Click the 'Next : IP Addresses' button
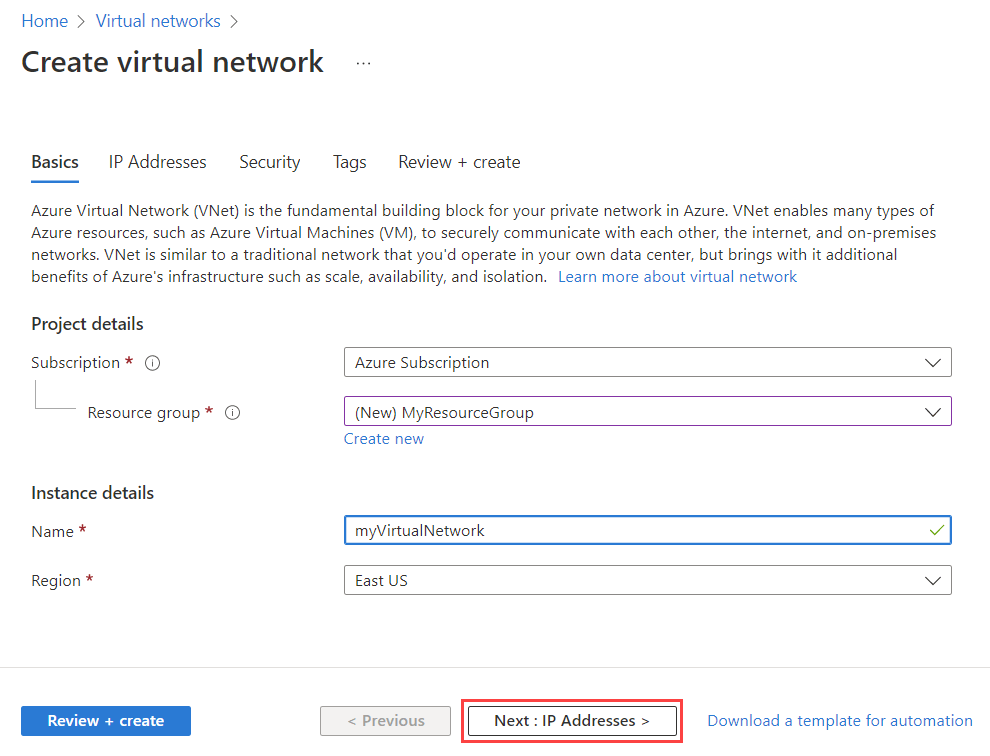Image resolution: width=990 pixels, height=756 pixels. (572, 720)
